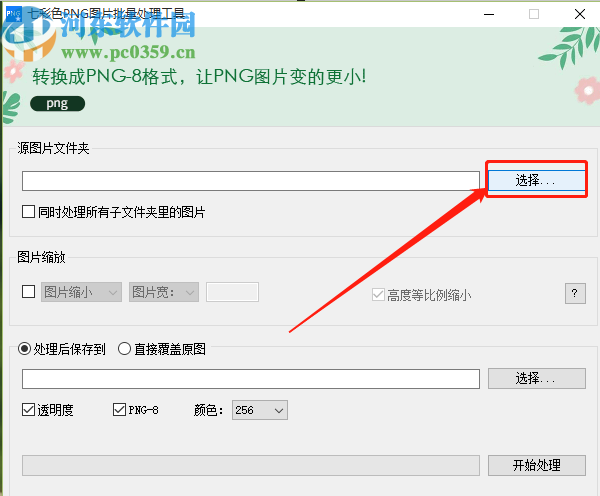This screenshot has height=496, width=600.
Task: Open the 颜色 256 dropdown
Action: [260, 410]
